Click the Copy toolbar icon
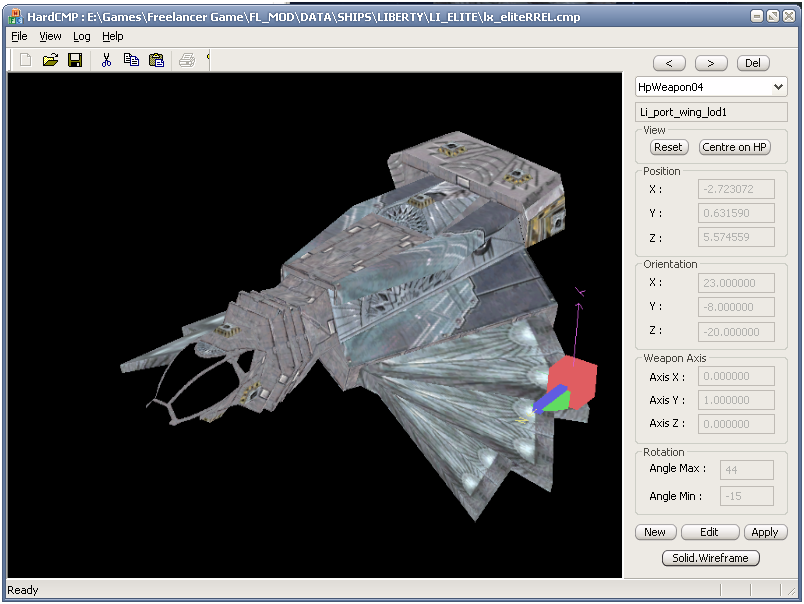This screenshot has width=804, height=604. pos(131,60)
